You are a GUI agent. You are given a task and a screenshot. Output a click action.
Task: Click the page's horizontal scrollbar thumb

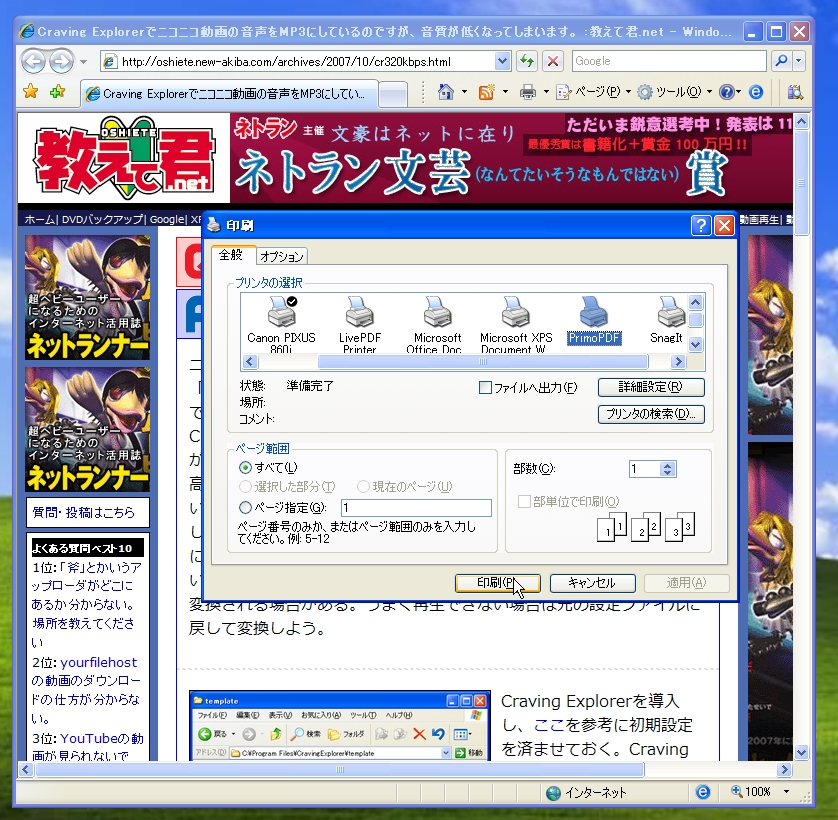pos(339,770)
